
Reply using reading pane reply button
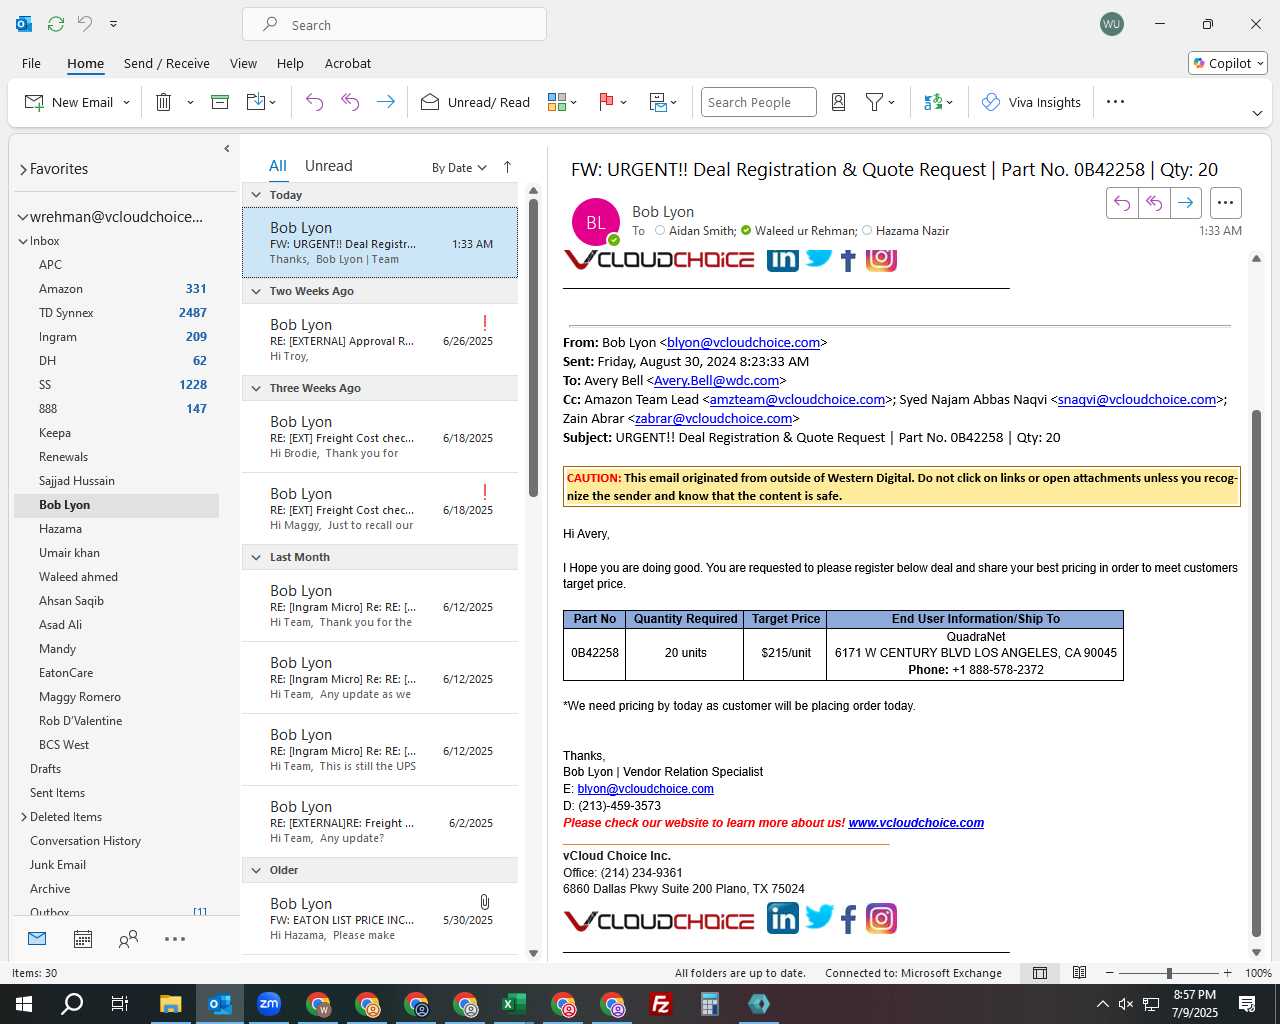click(x=1122, y=203)
